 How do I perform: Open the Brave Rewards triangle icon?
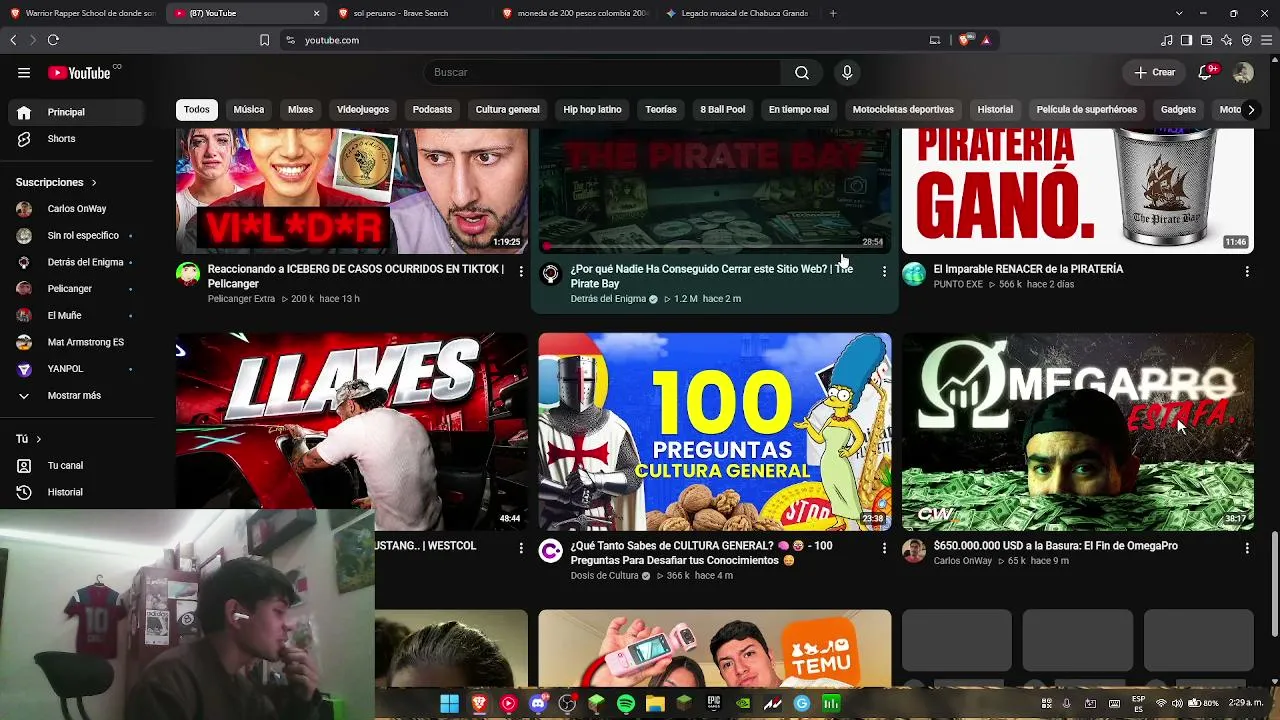[x=986, y=40]
